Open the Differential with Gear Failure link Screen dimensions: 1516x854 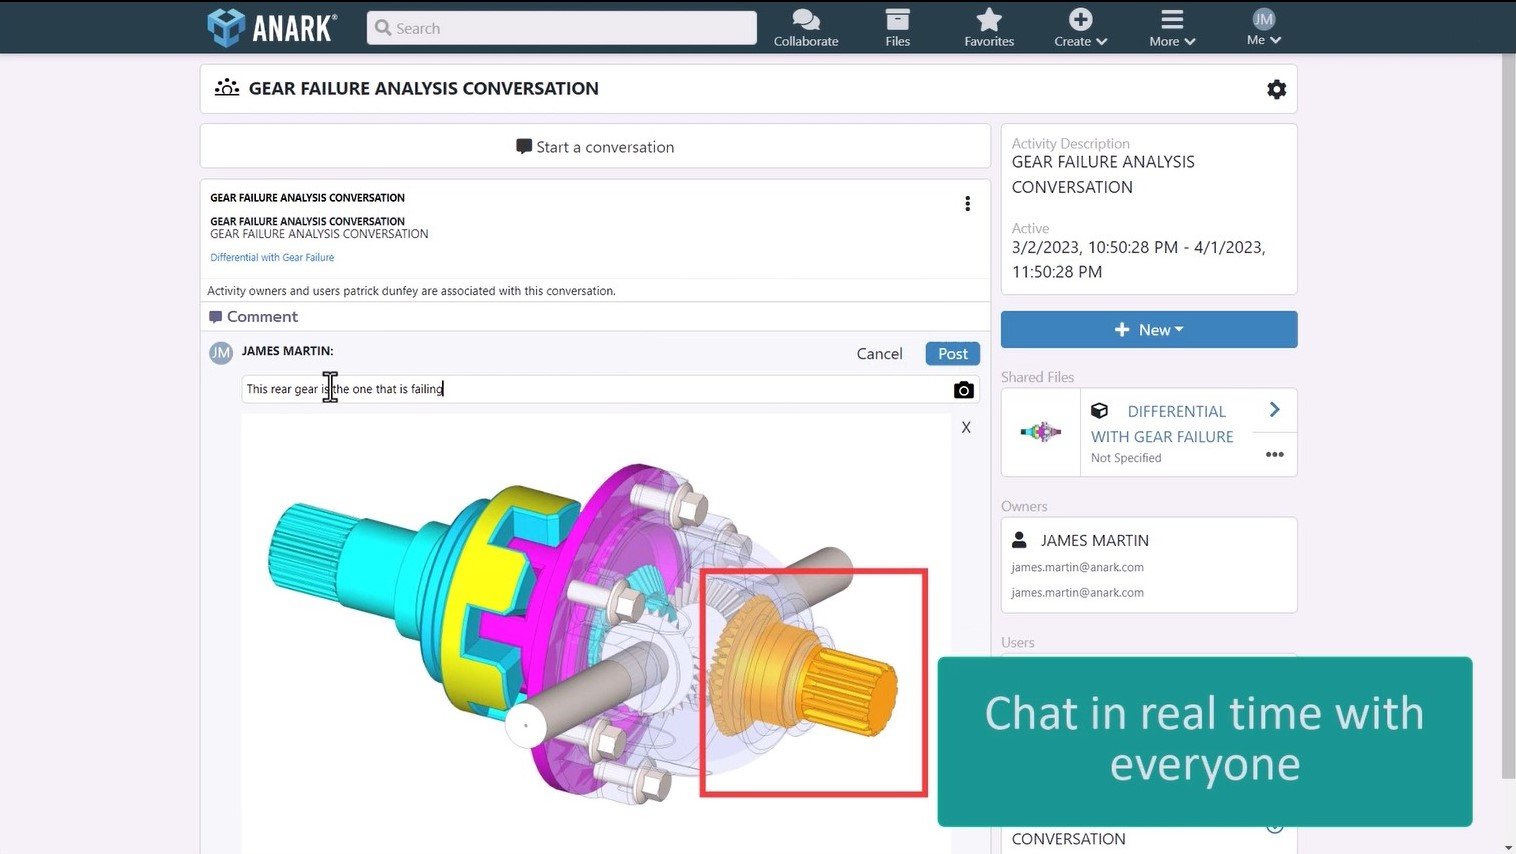point(271,257)
